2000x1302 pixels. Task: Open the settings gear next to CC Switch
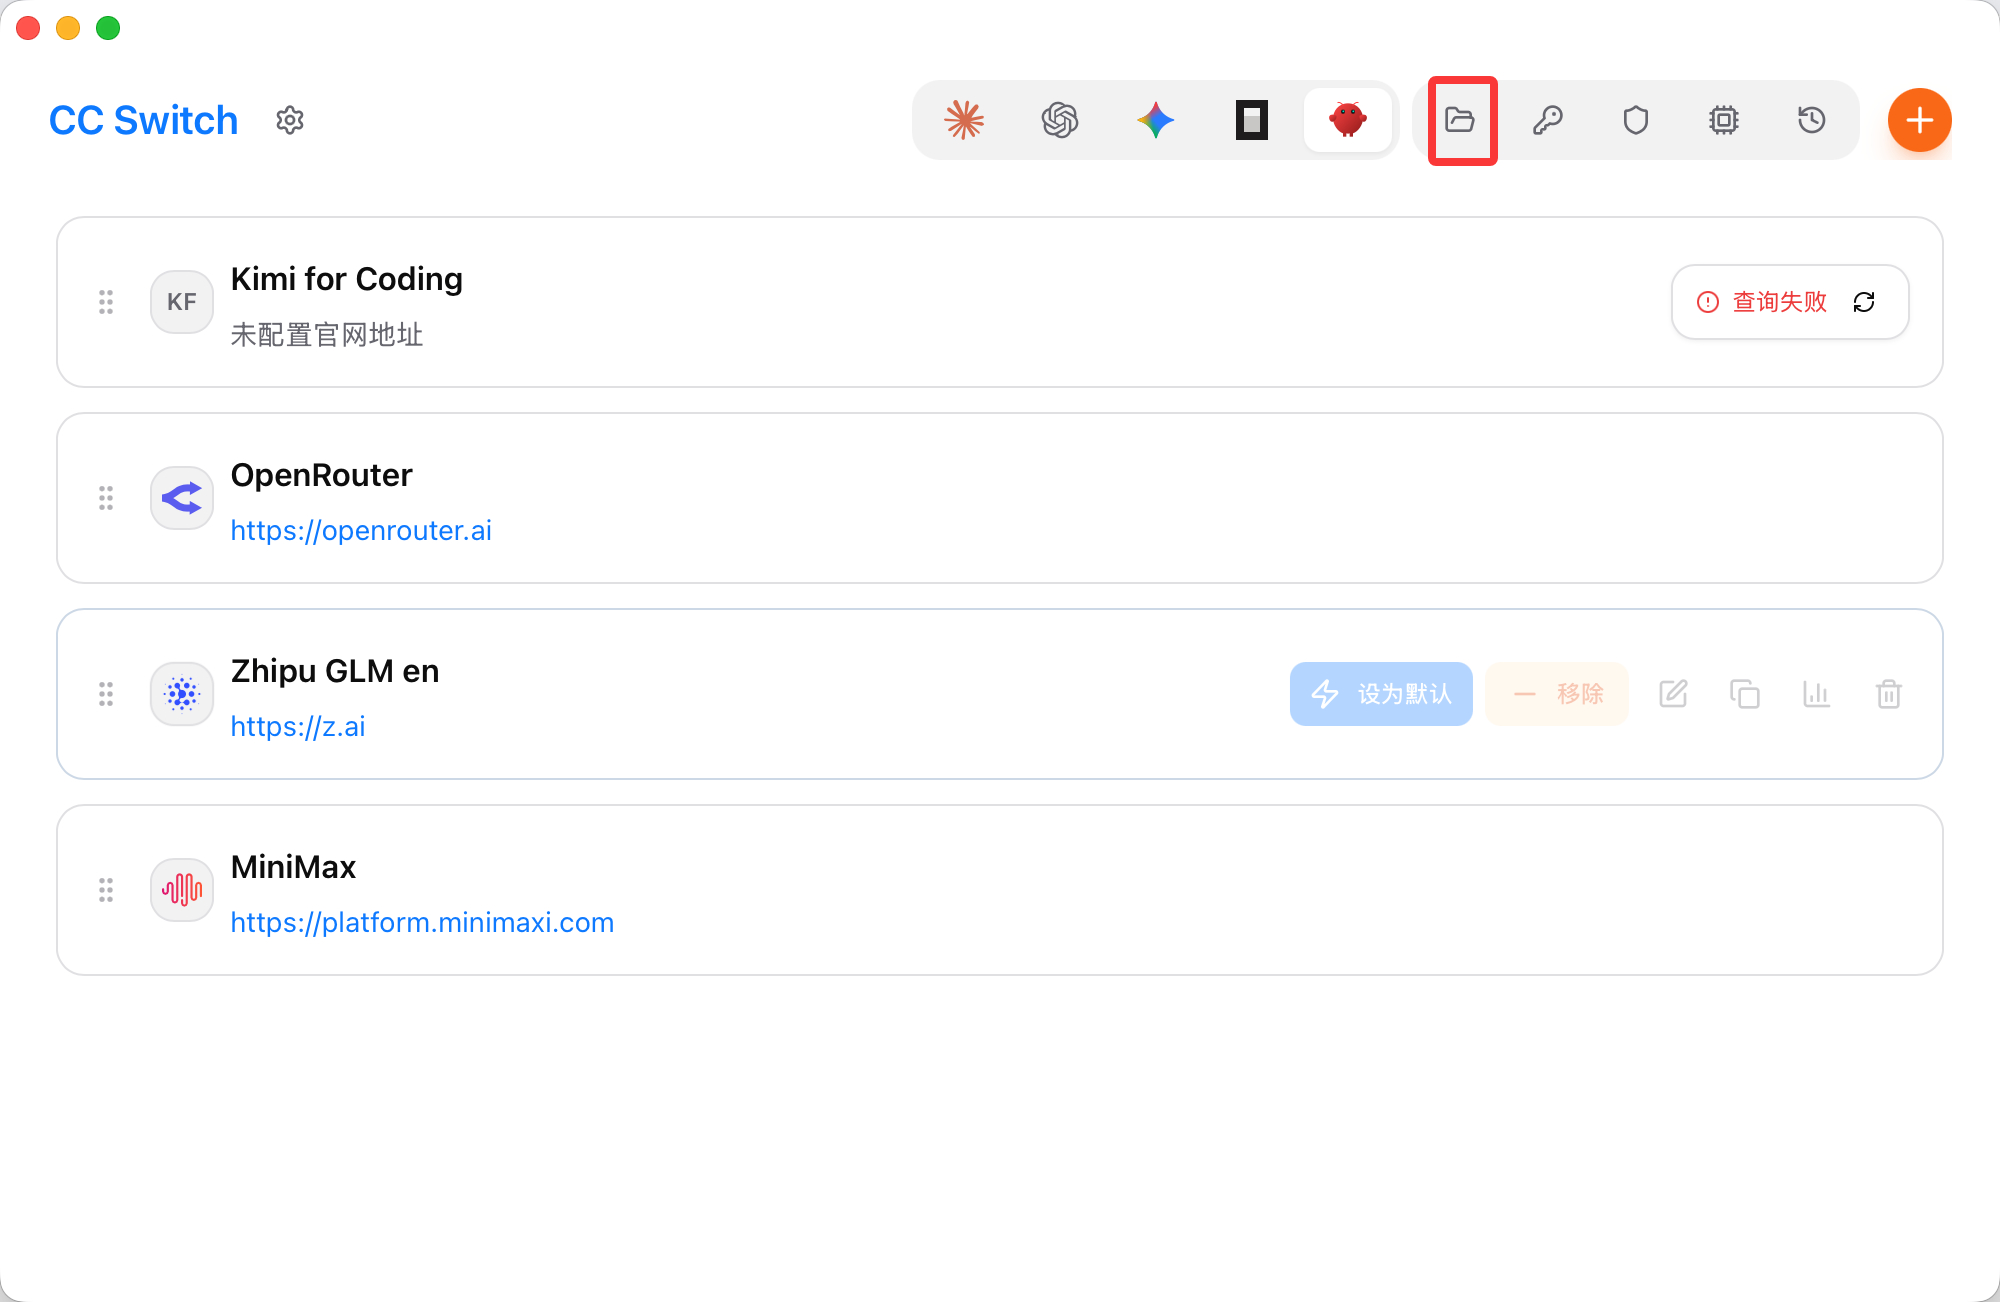(x=290, y=120)
